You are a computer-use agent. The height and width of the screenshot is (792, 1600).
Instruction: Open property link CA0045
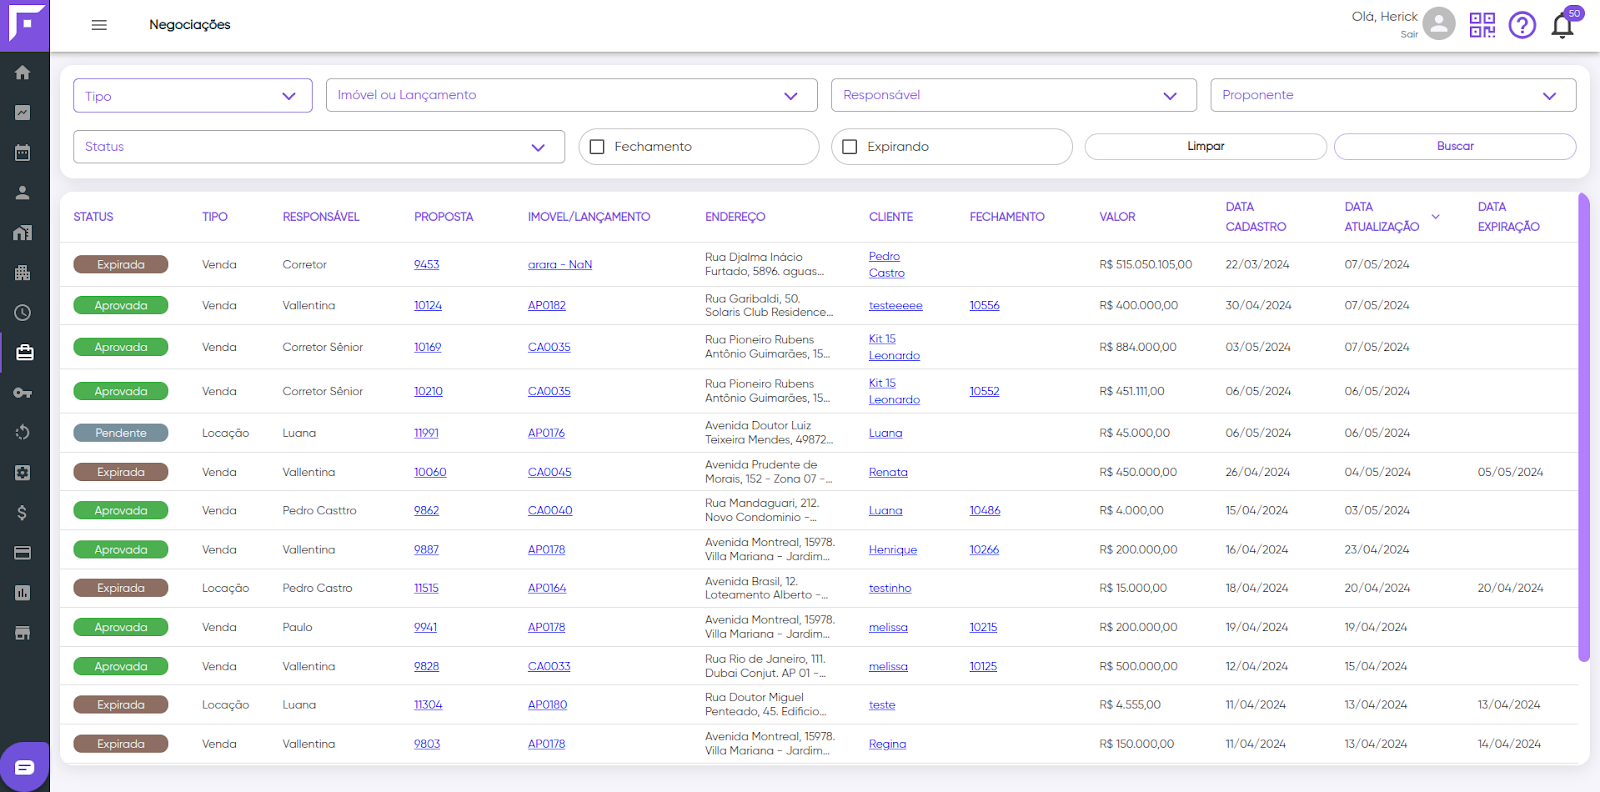point(550,472)
